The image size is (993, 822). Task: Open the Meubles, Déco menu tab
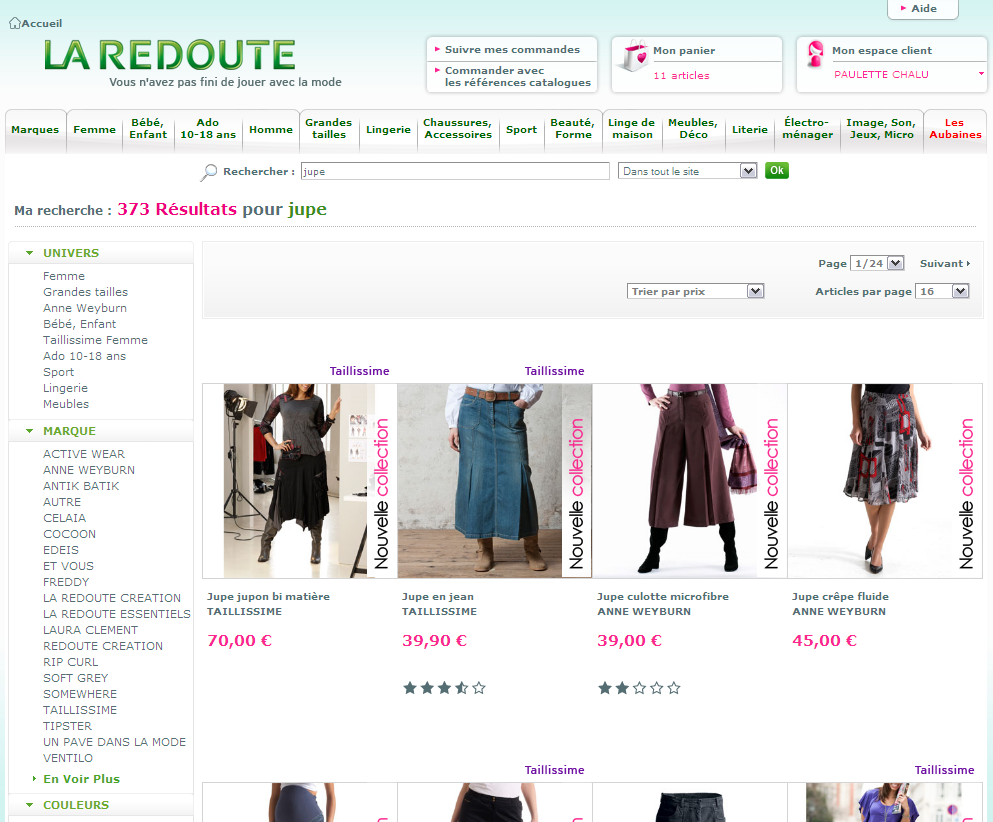tap(693, 129)
